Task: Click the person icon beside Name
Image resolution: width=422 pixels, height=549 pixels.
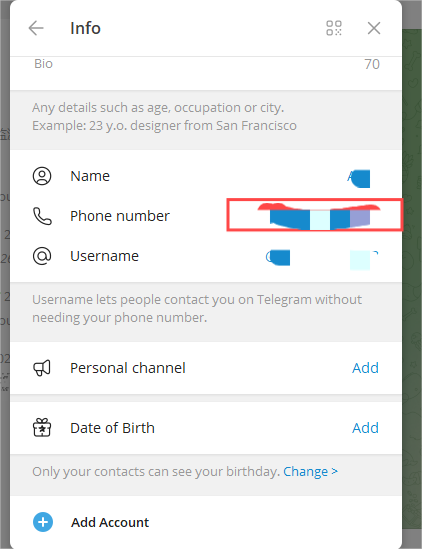Action: click(42, 176)
